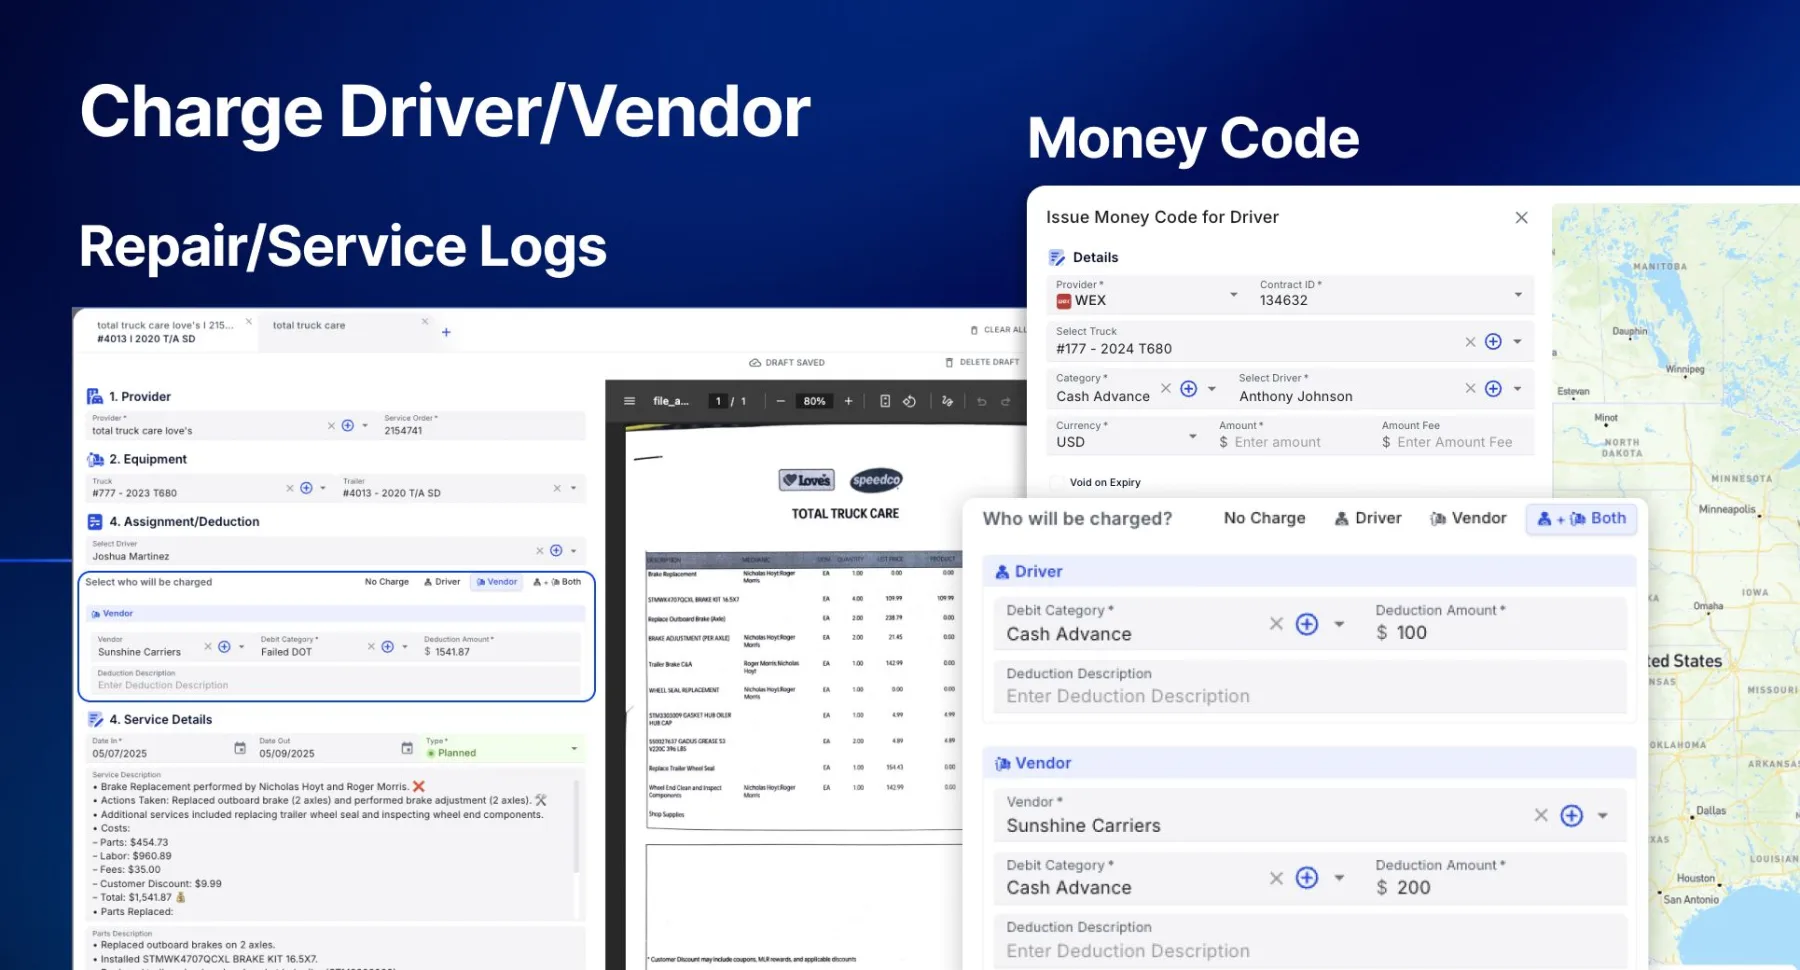The image size is (1800, 970).
Task: Open the Currency USD dropdown
Action: (1192, 436)
